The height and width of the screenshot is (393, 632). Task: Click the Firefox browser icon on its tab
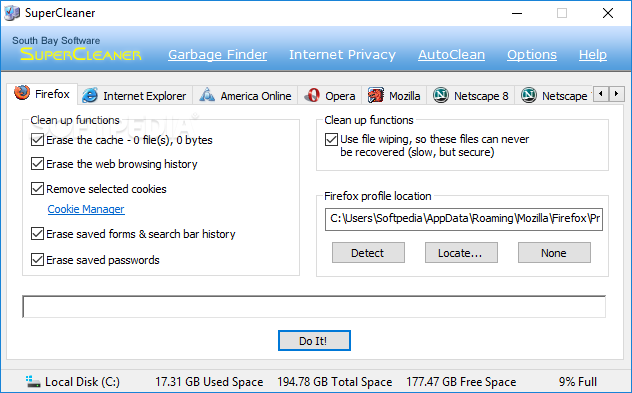22,93
